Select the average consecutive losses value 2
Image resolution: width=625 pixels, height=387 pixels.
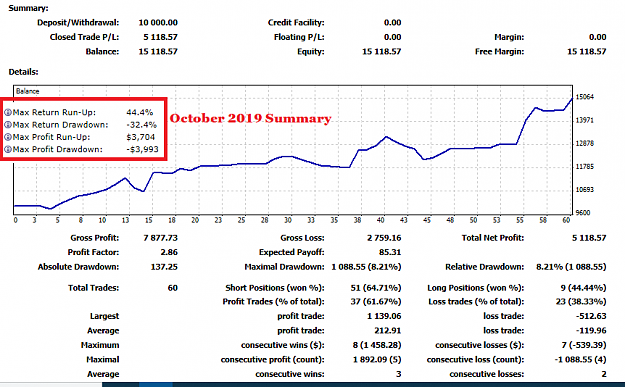coord(604,374)
